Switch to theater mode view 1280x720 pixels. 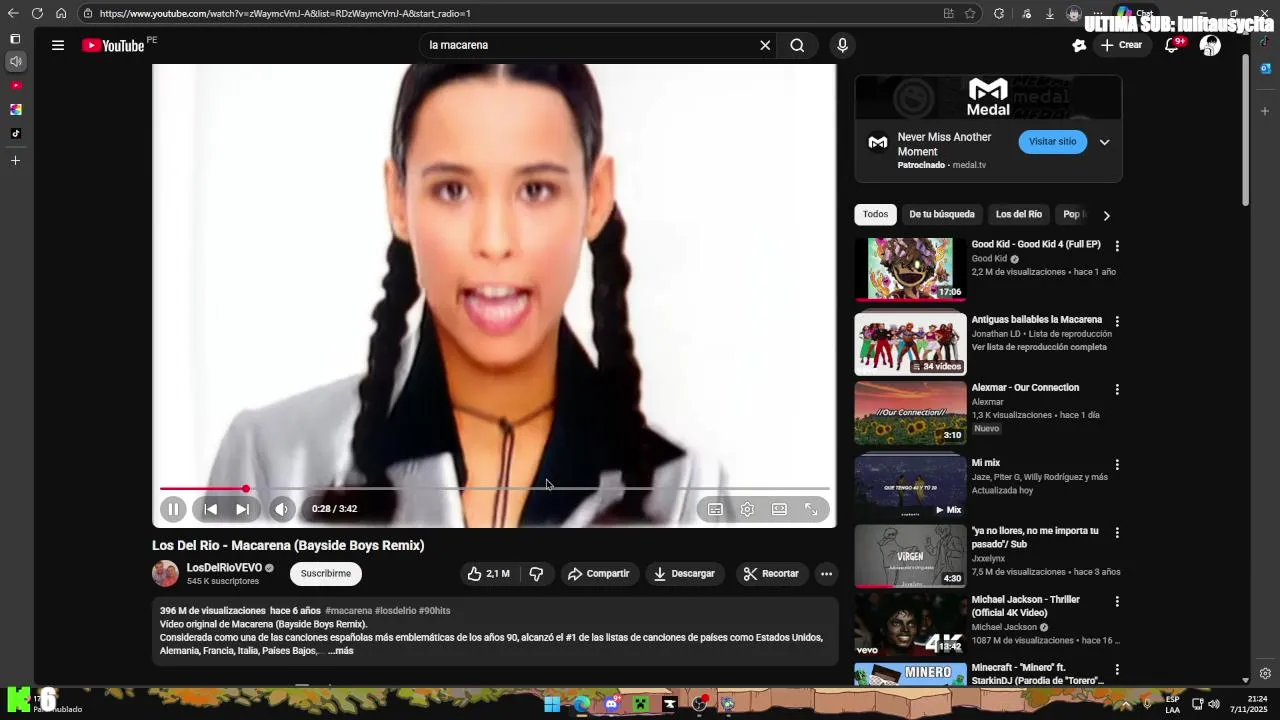pos(779,509)
